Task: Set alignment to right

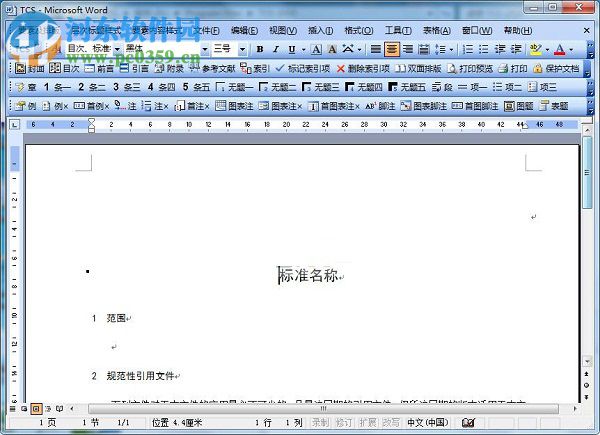Action: 408,49
